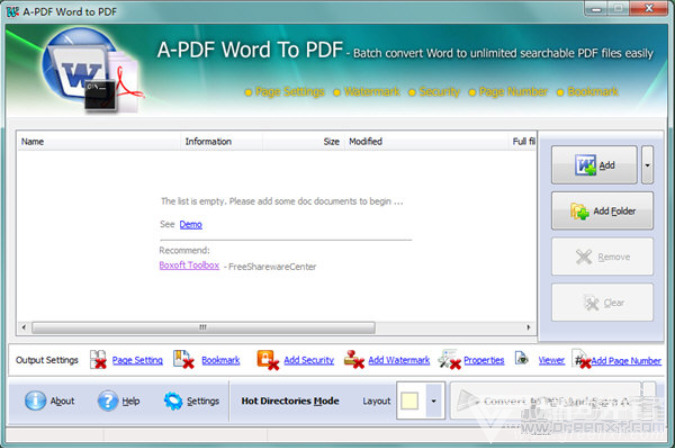
Task: Click the Viewer eye icon
Action: tap(521, 358)
